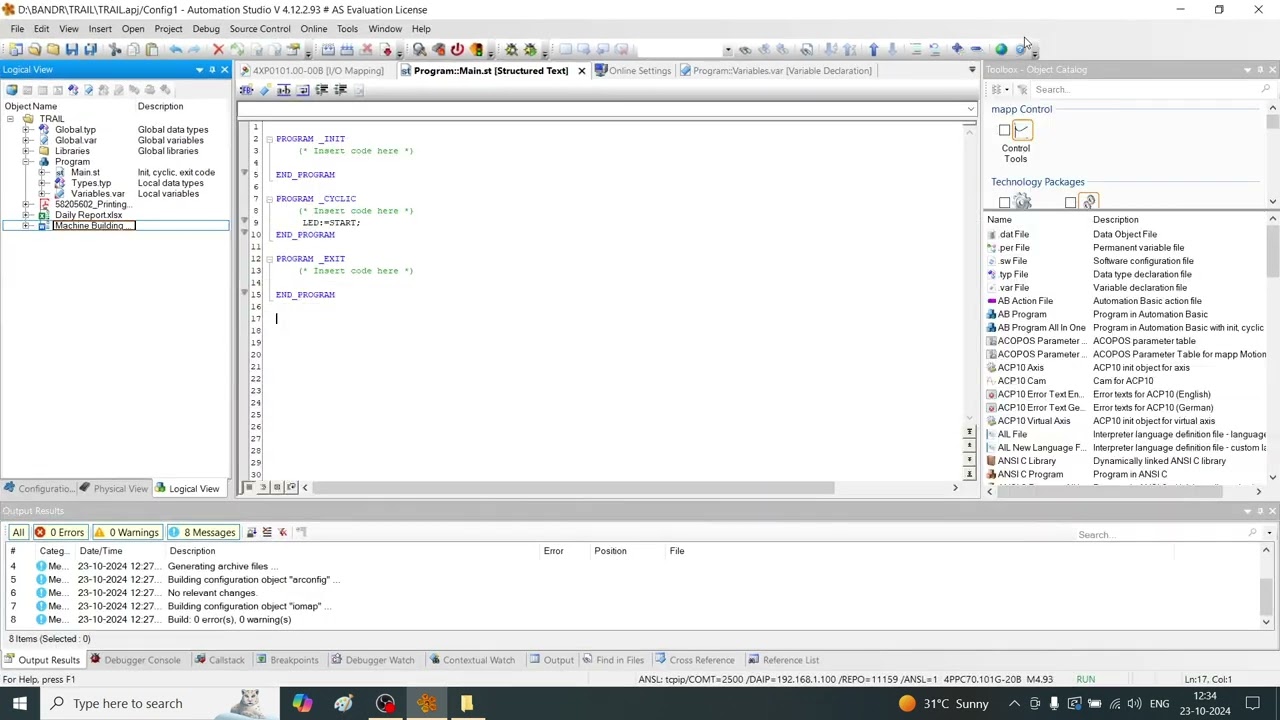Open the Source Control menu
Screen dimensions: 1280x720
tap(260, 29)
